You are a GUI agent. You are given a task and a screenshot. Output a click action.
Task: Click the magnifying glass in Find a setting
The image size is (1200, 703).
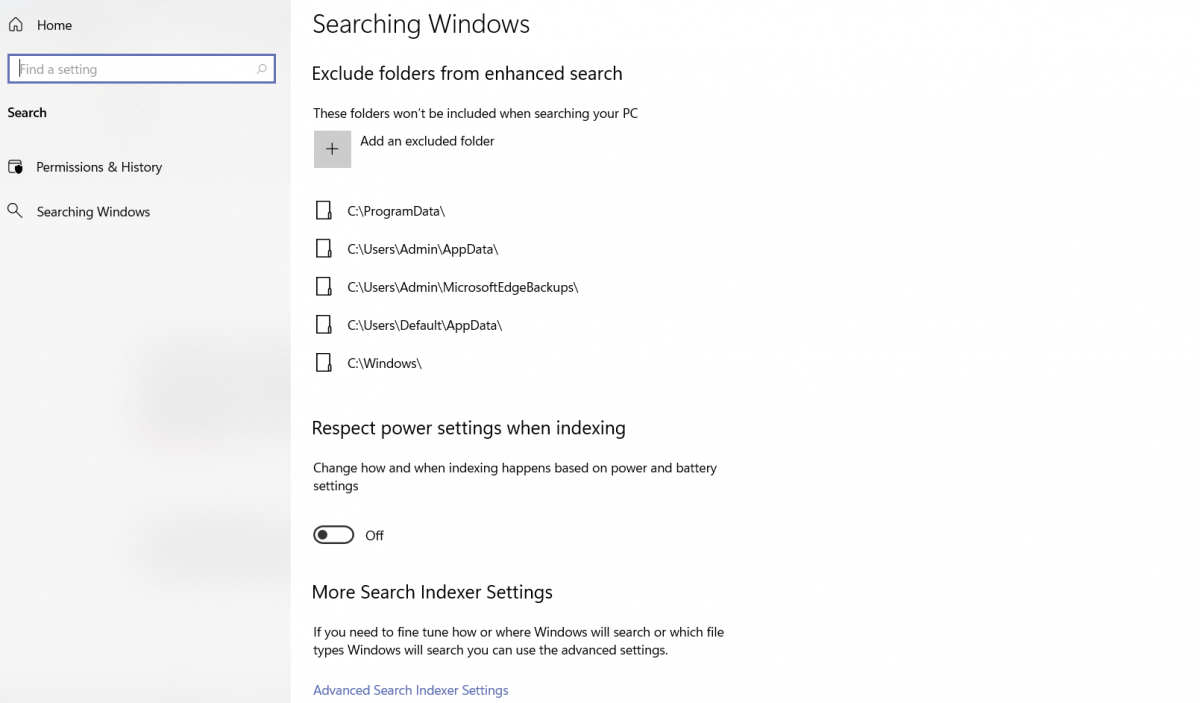[x=261, y=68]
